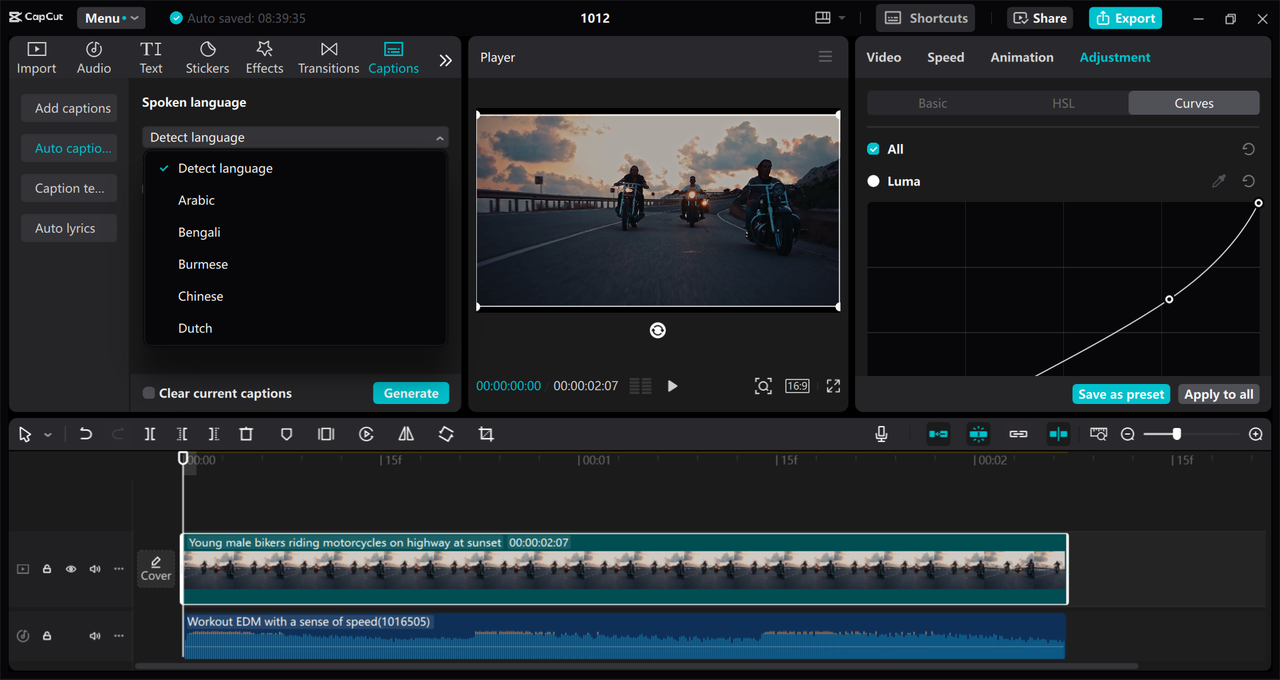Open the selection tool mode dropdown
This screenshot has width=1280, height=680.
coord(48,435)
